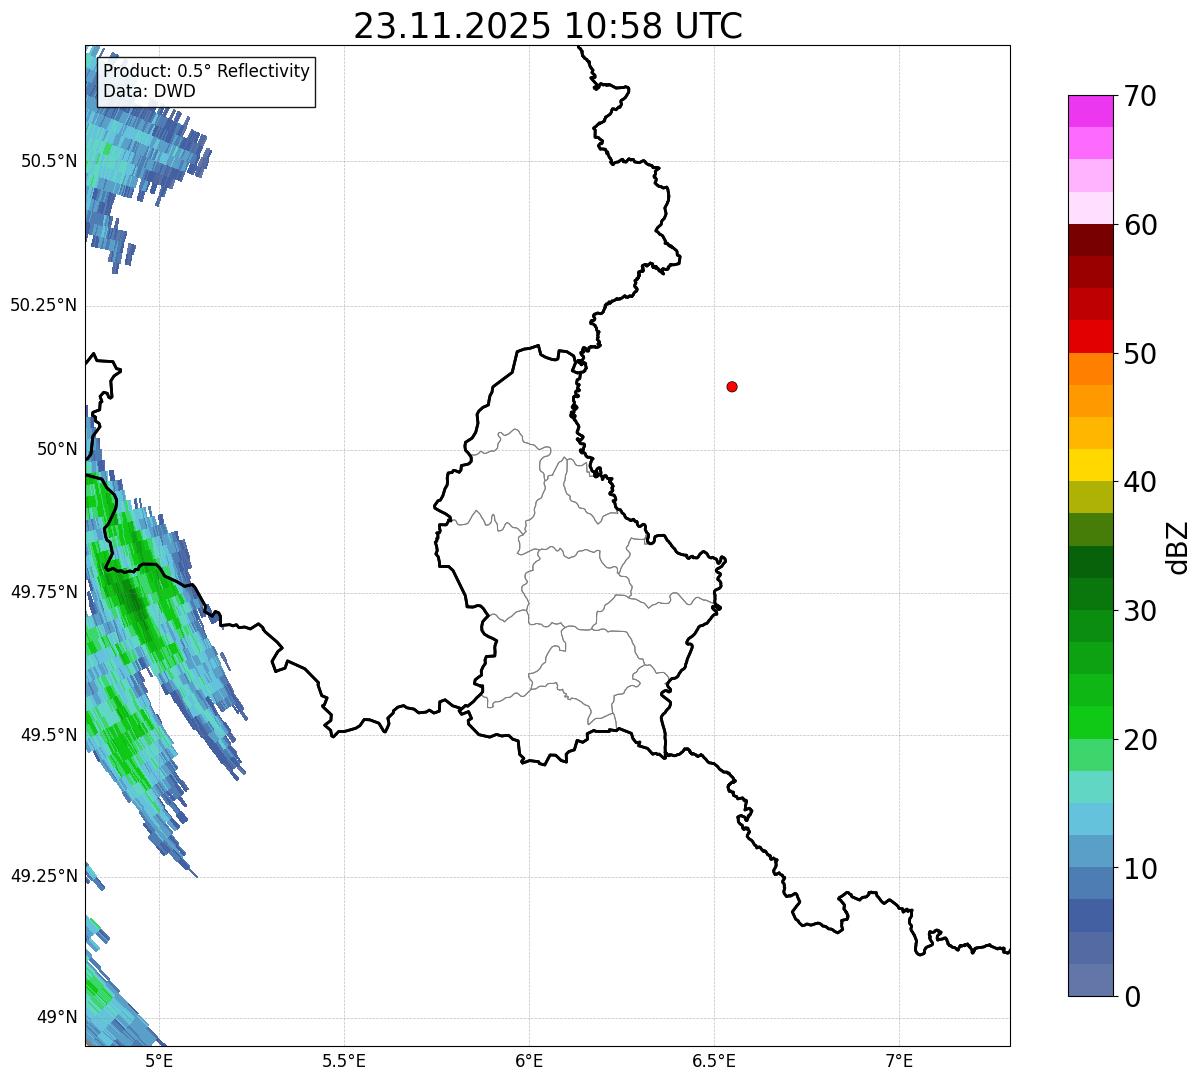Click the olive colorbar segment just below 40
The height and width of the screenshot is (1081, 1202).
tap(1090, 497)
